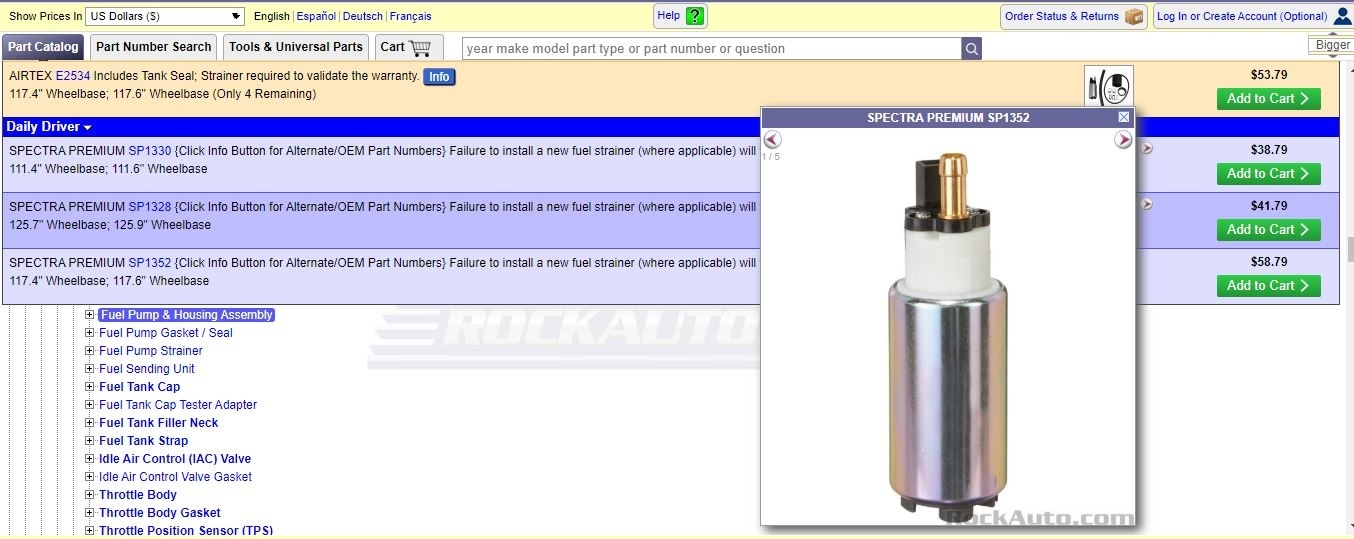Viewport: 1354px width, 539px height.
Task: Expand Fuel Sending Unit node
Action: 90,369
